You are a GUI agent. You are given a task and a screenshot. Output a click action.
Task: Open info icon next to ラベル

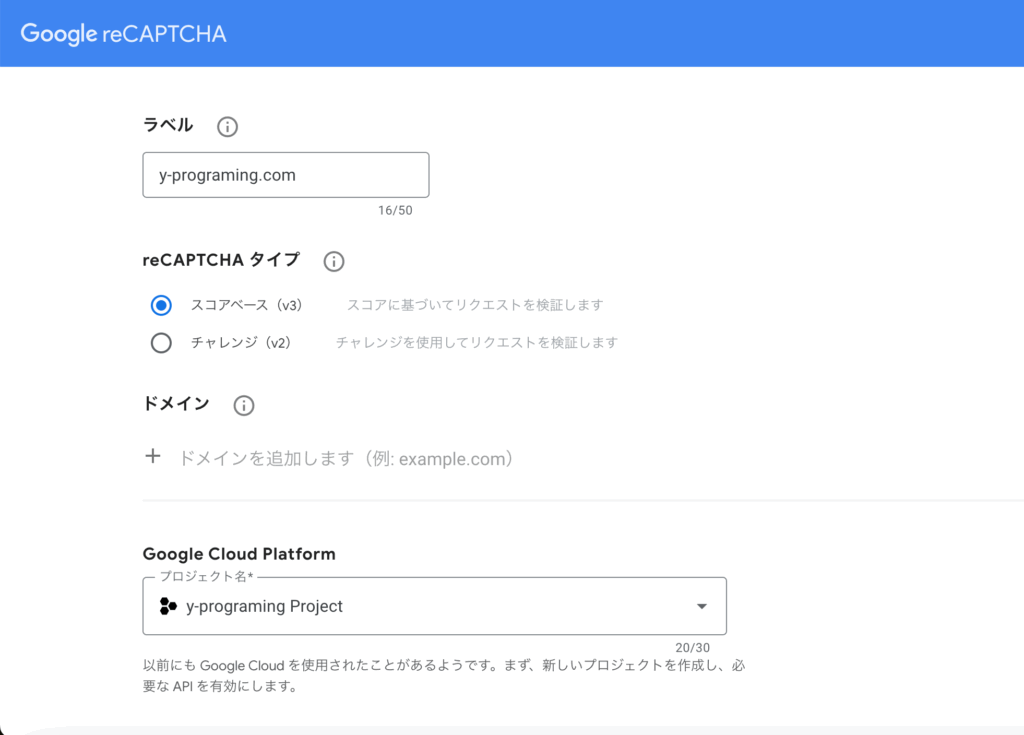(x=227, y=127)
